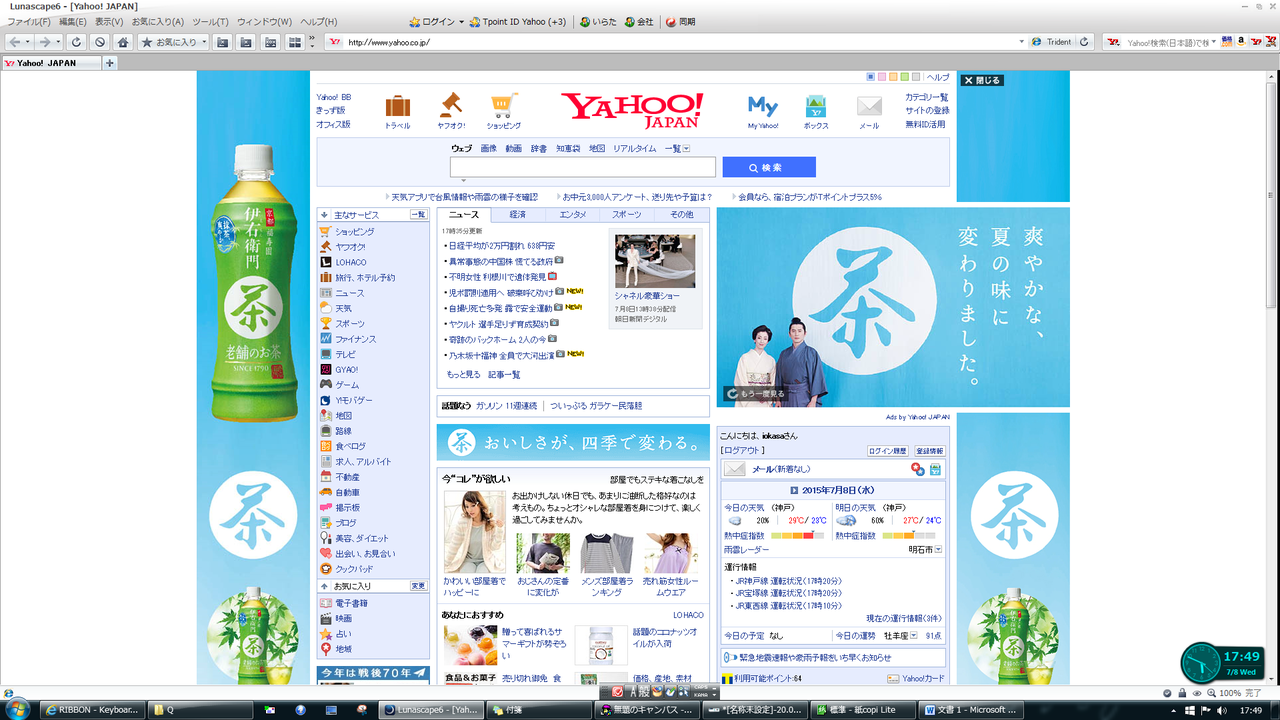Click the 閉じる ad close button
The width and height of the screenshot is (1280, 720).
coord(982,80)
